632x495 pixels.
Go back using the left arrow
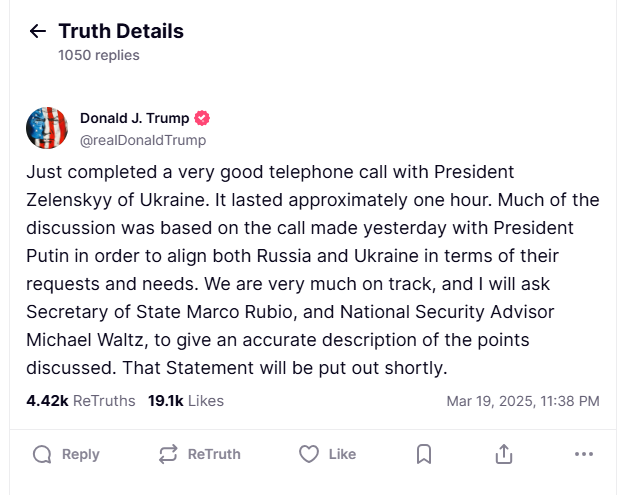38,31
